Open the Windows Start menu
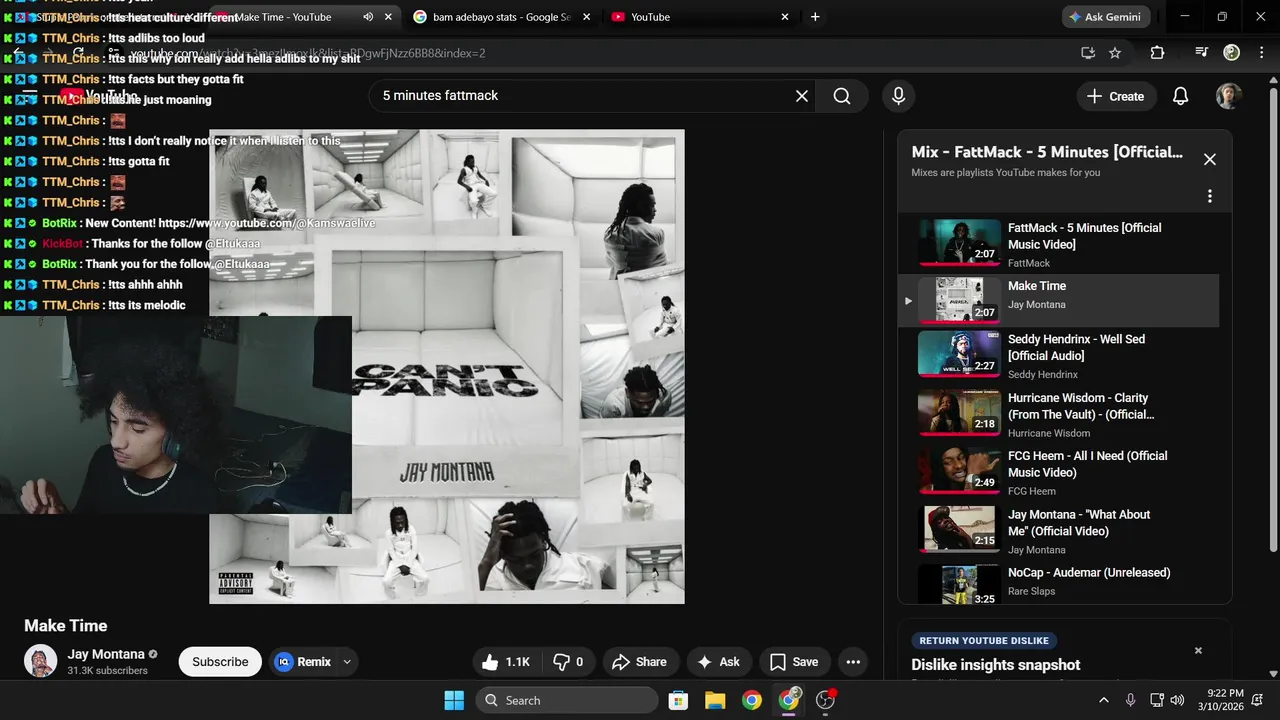The image size is (1280, 720). pyautogui.click(x=454, y=700)
